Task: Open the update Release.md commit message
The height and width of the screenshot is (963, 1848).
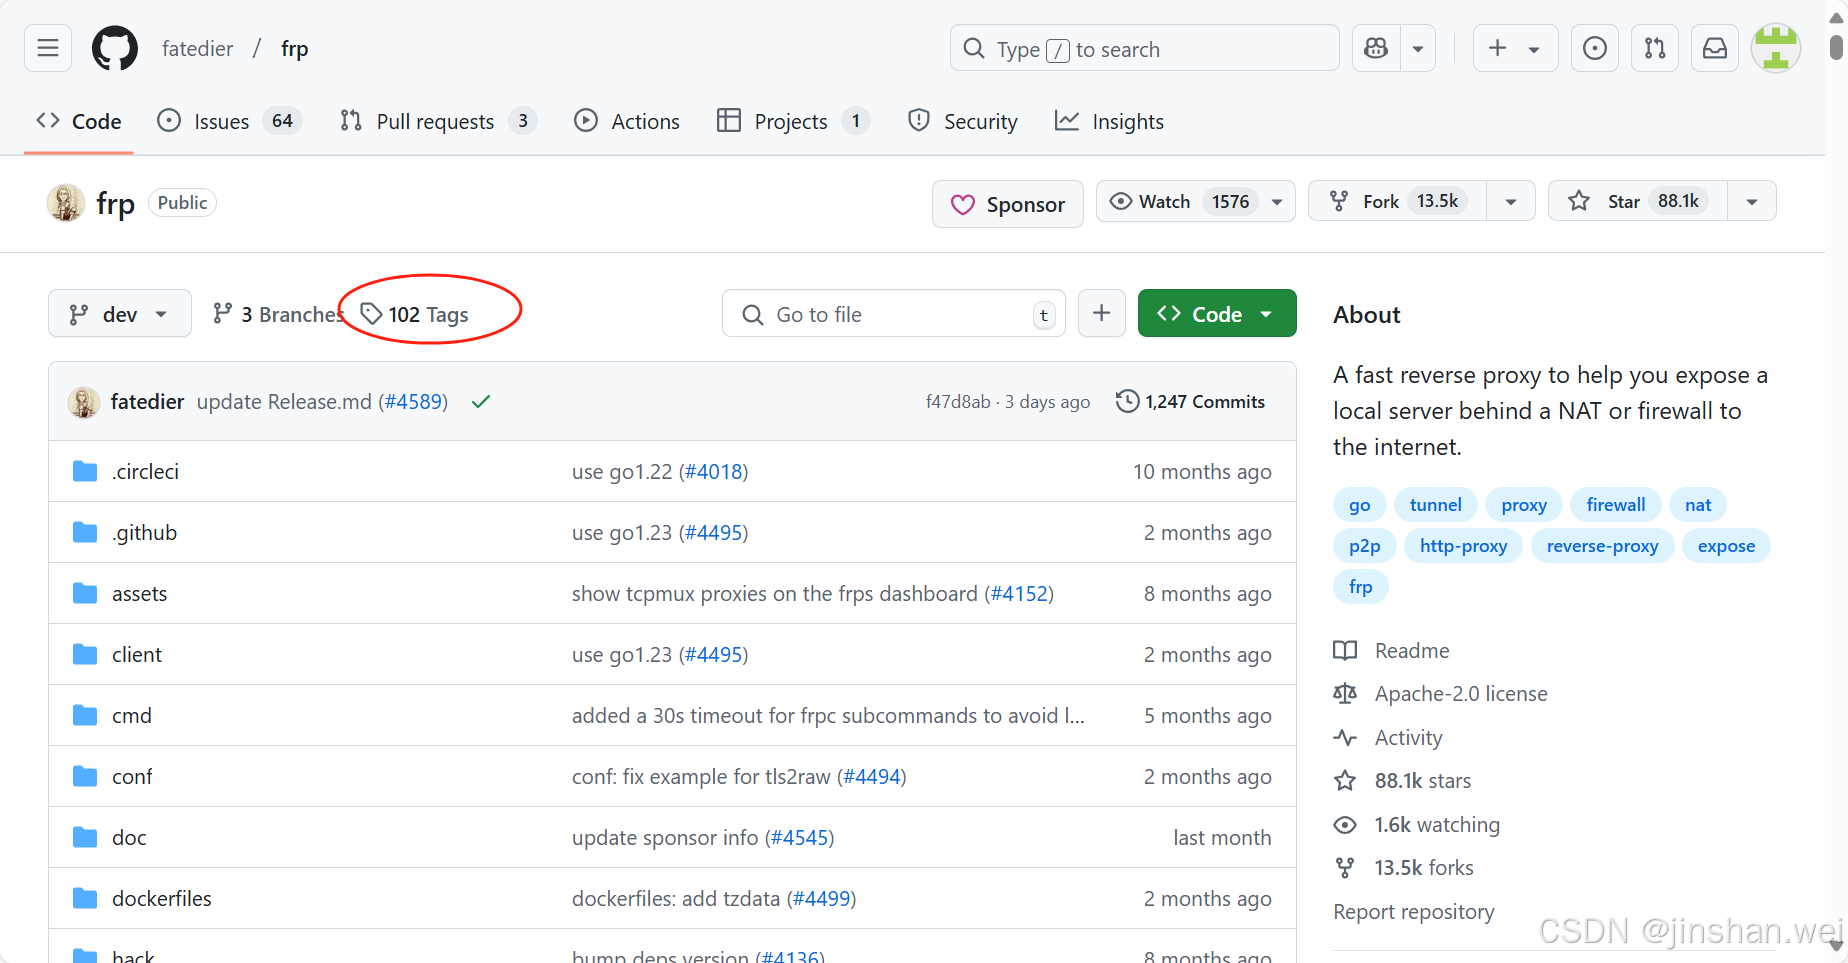Action: point(284,401)
